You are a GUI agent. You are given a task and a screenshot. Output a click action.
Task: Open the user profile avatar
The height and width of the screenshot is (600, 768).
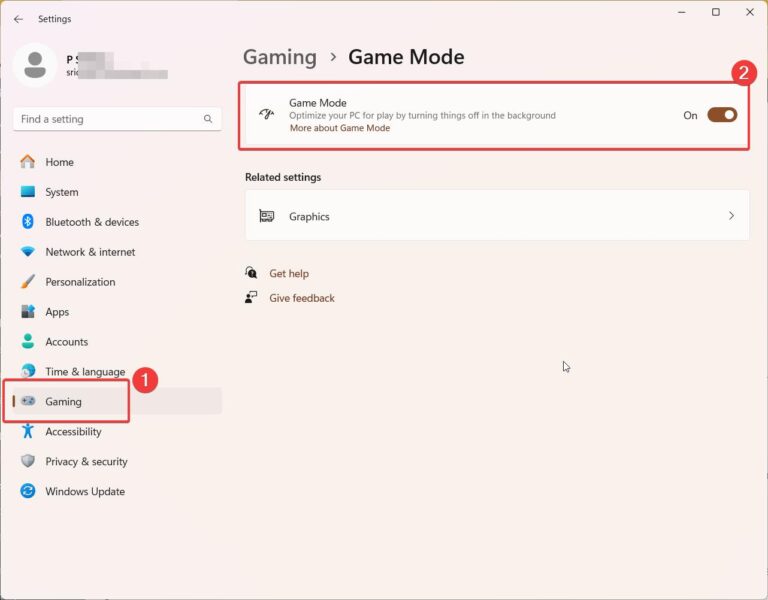point(35,65)
